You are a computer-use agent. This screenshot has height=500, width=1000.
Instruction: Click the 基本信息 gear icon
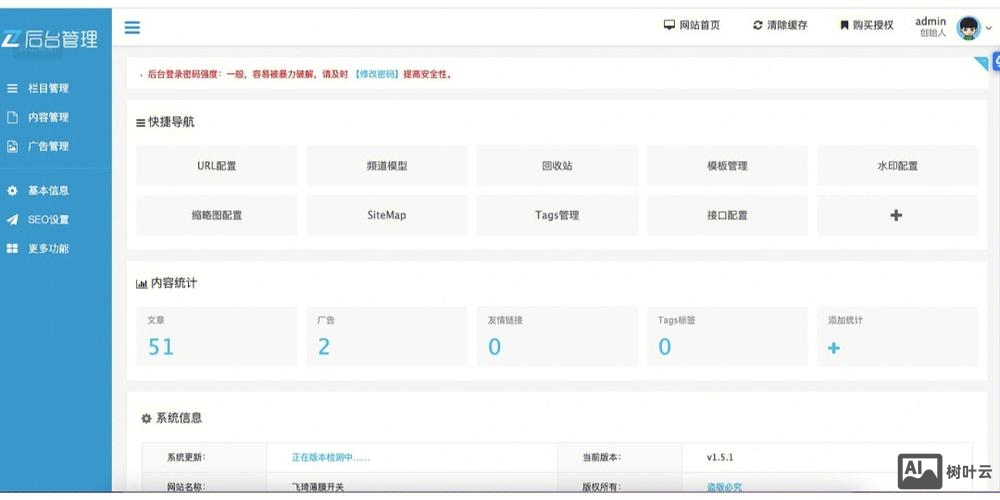(12, 191)
